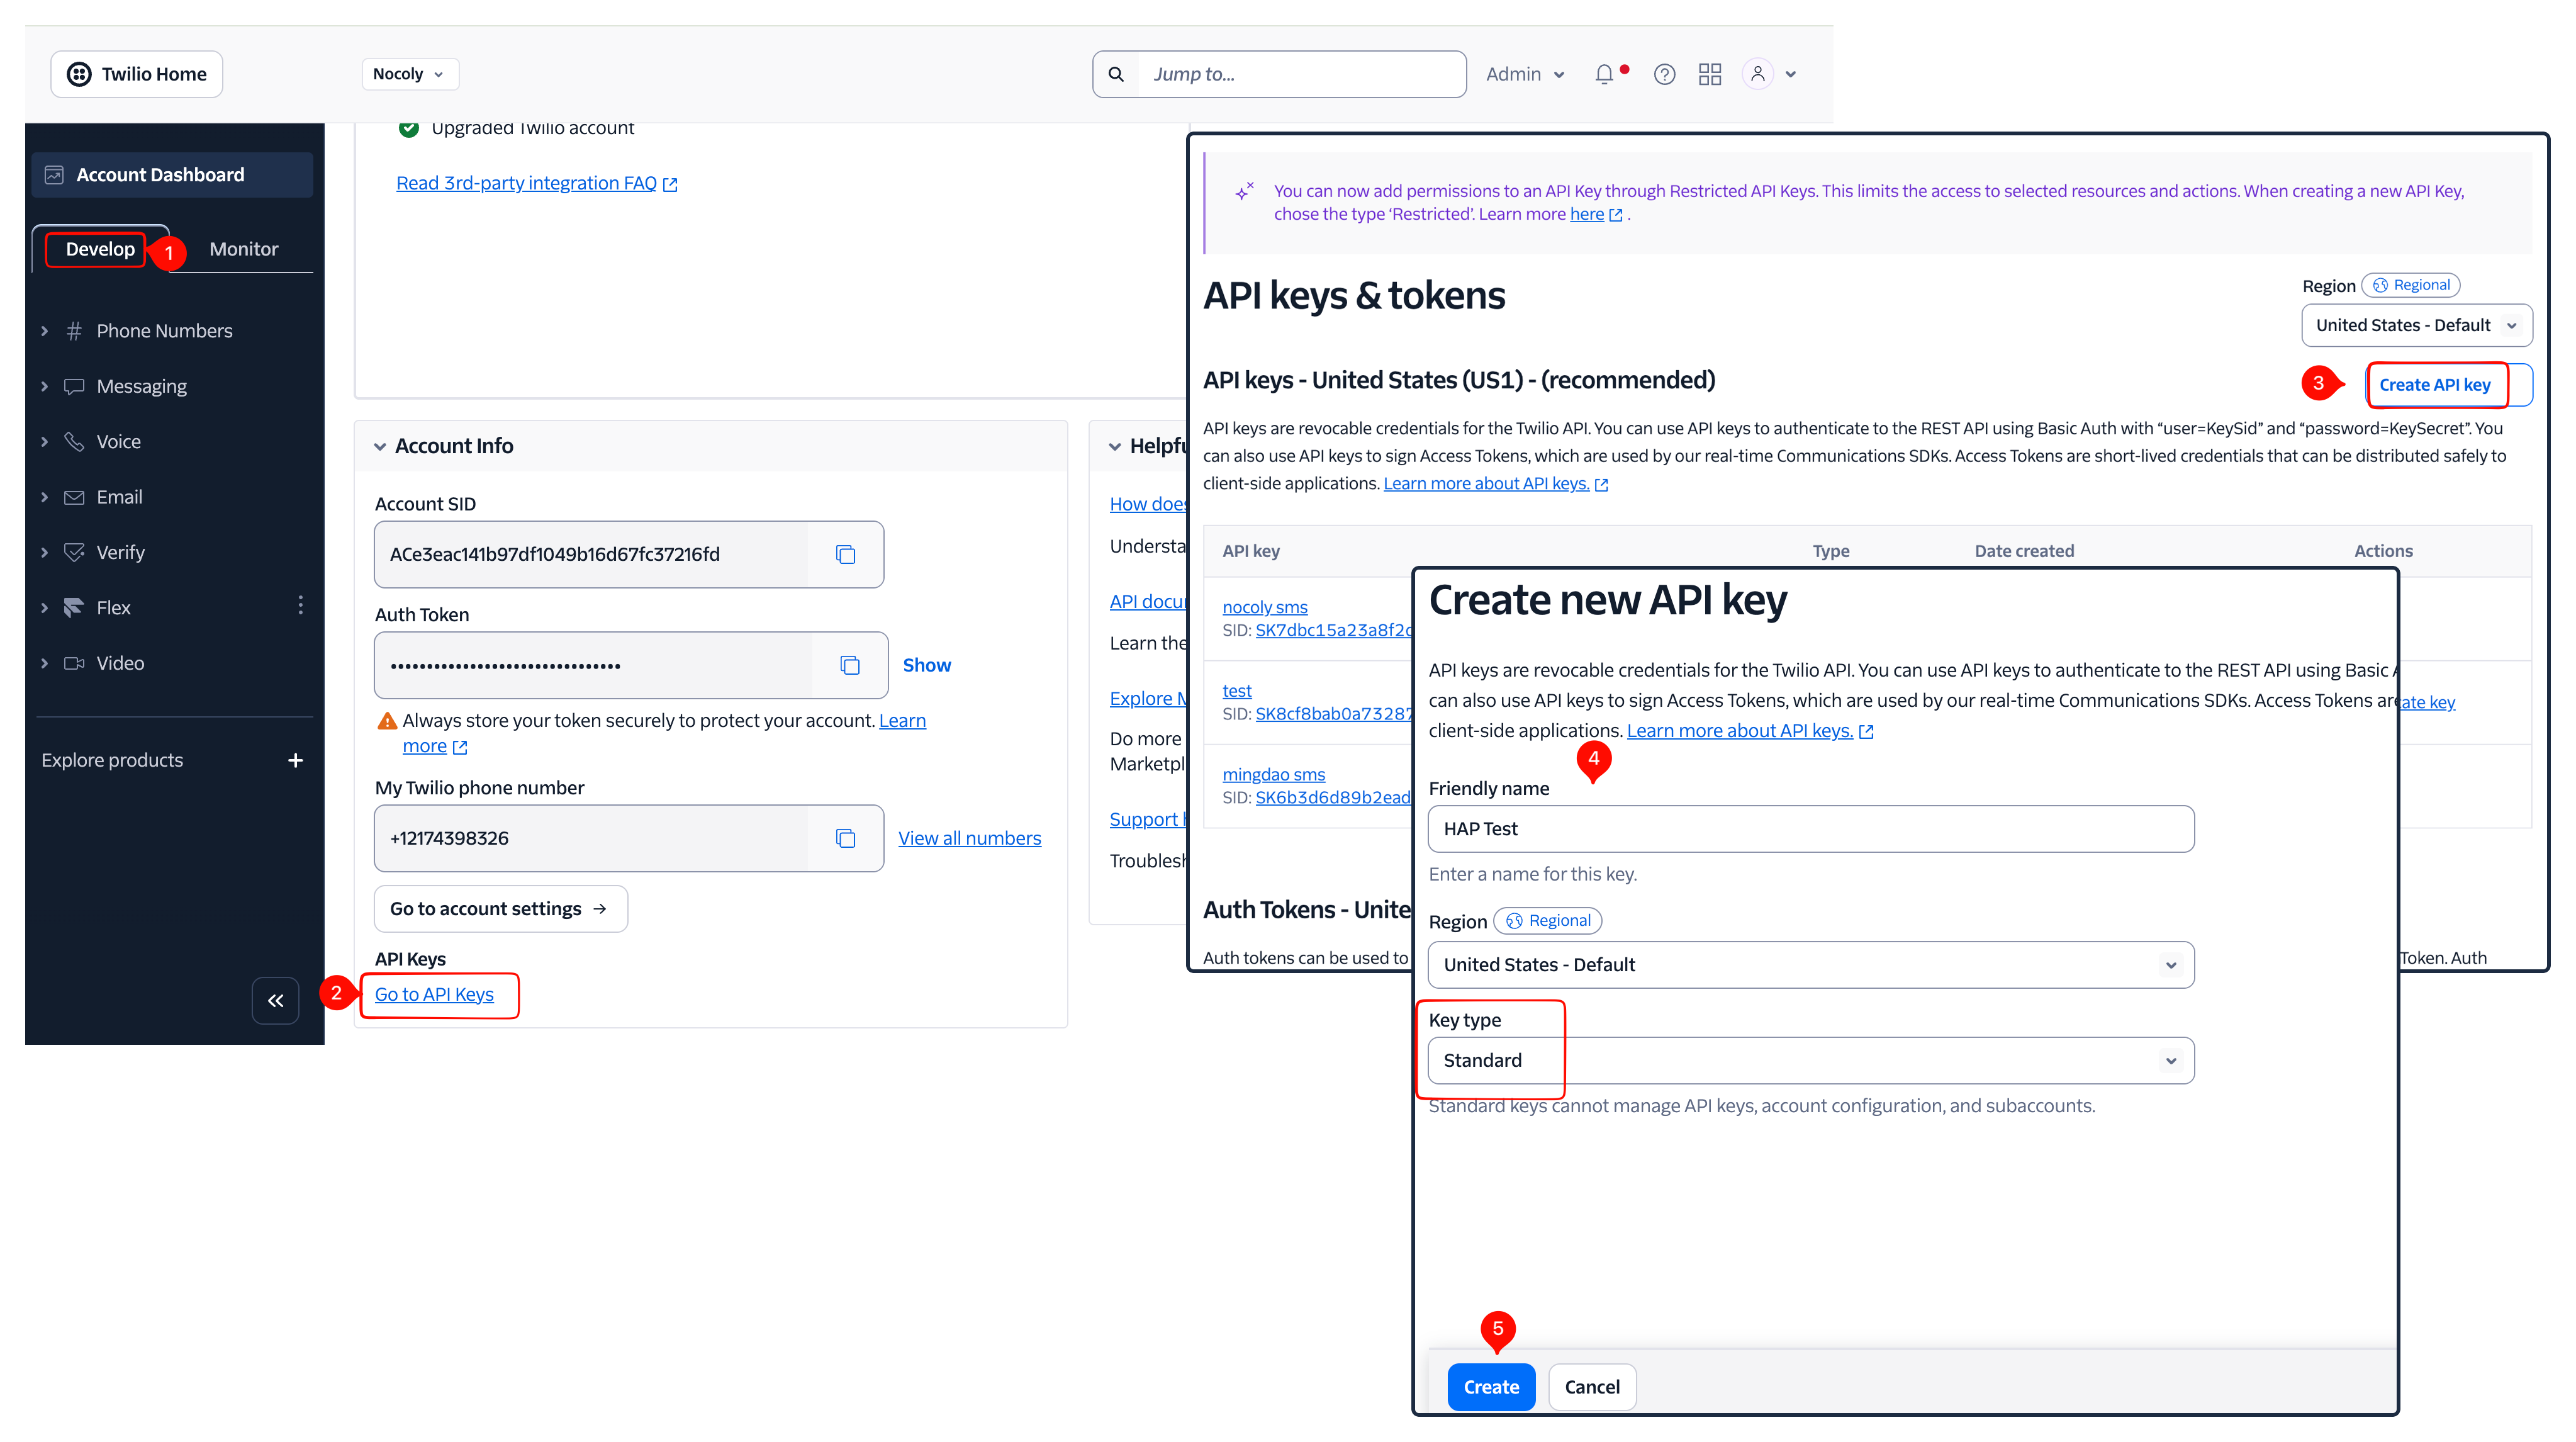2576x1442 pixels.
Task: Click the Friendly name input field
Action: (1810, 829)
